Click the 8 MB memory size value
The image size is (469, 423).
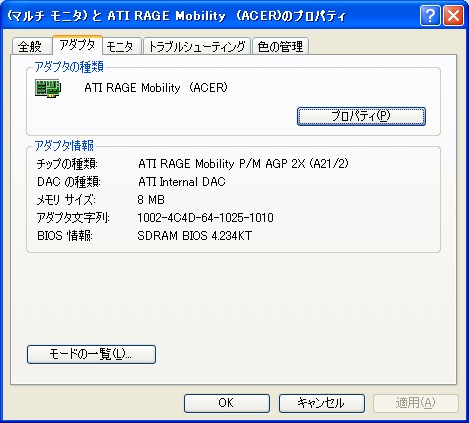[x=151, y=200]
